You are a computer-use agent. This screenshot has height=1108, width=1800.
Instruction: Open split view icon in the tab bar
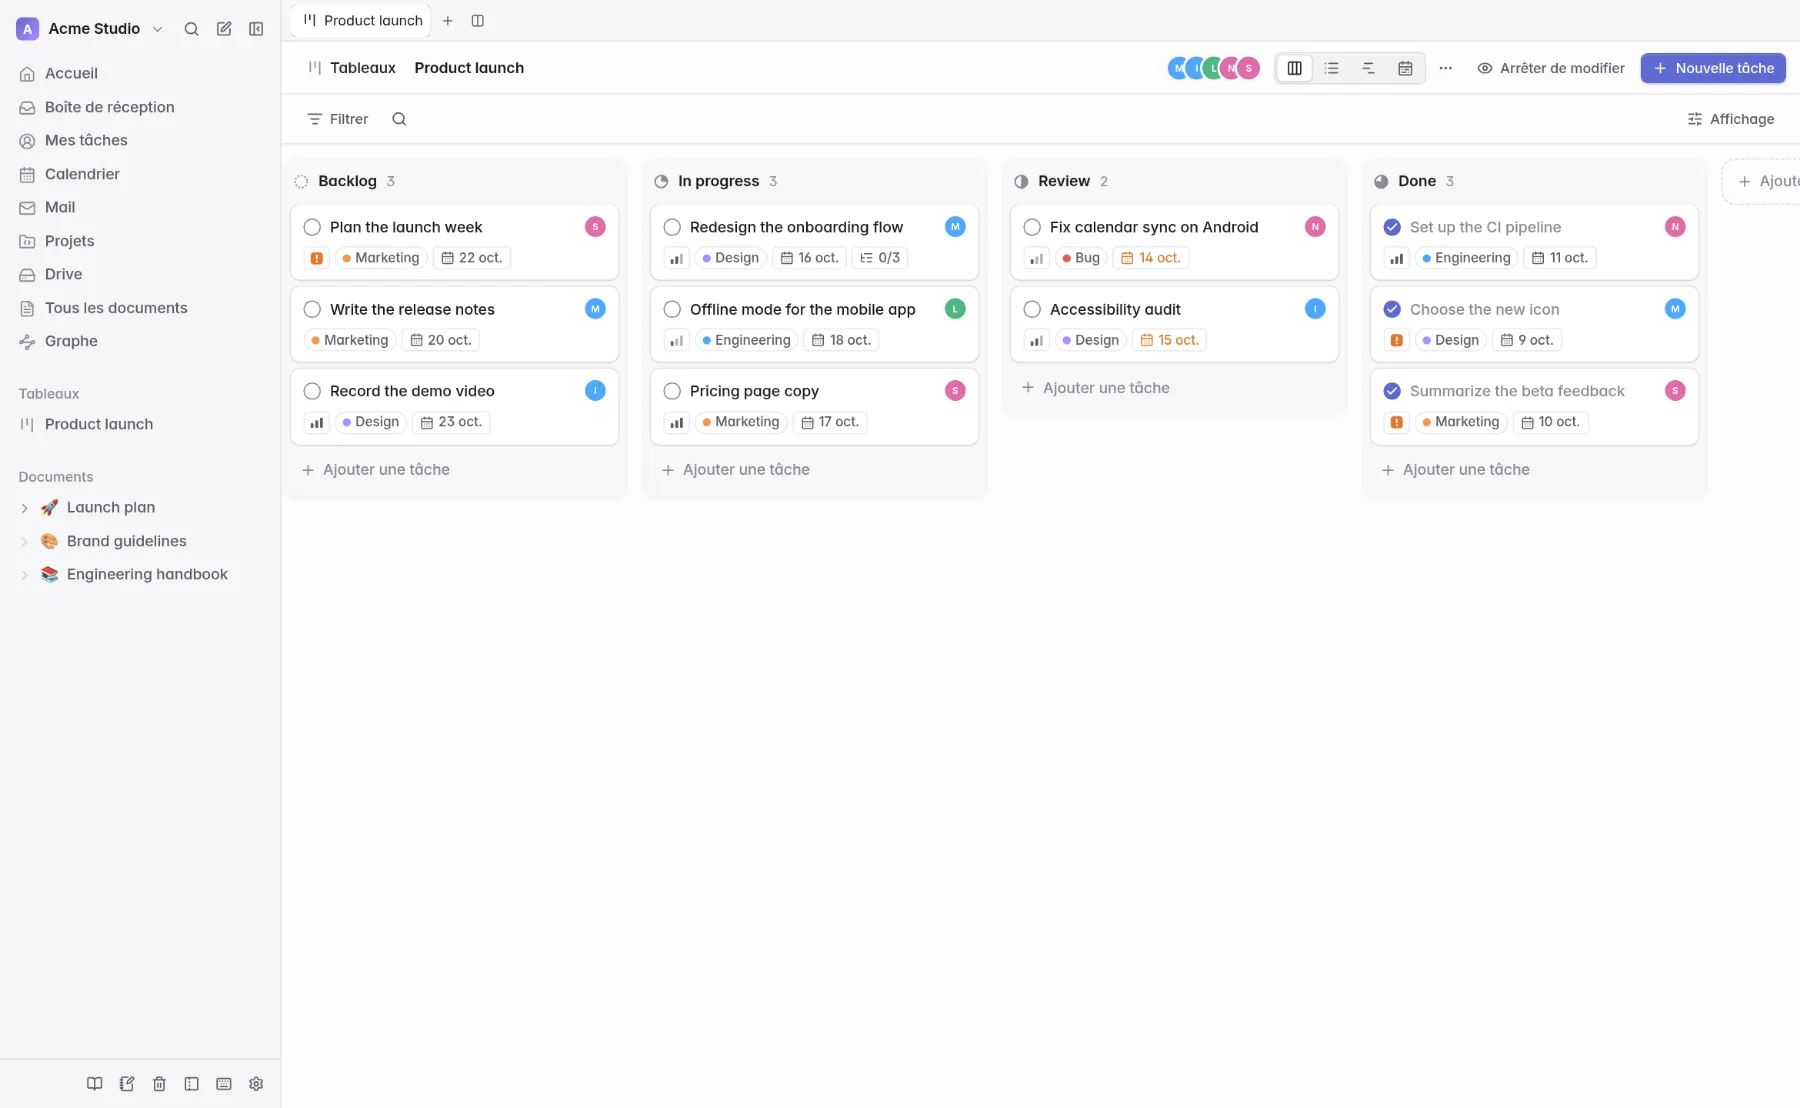pos(478,21)
